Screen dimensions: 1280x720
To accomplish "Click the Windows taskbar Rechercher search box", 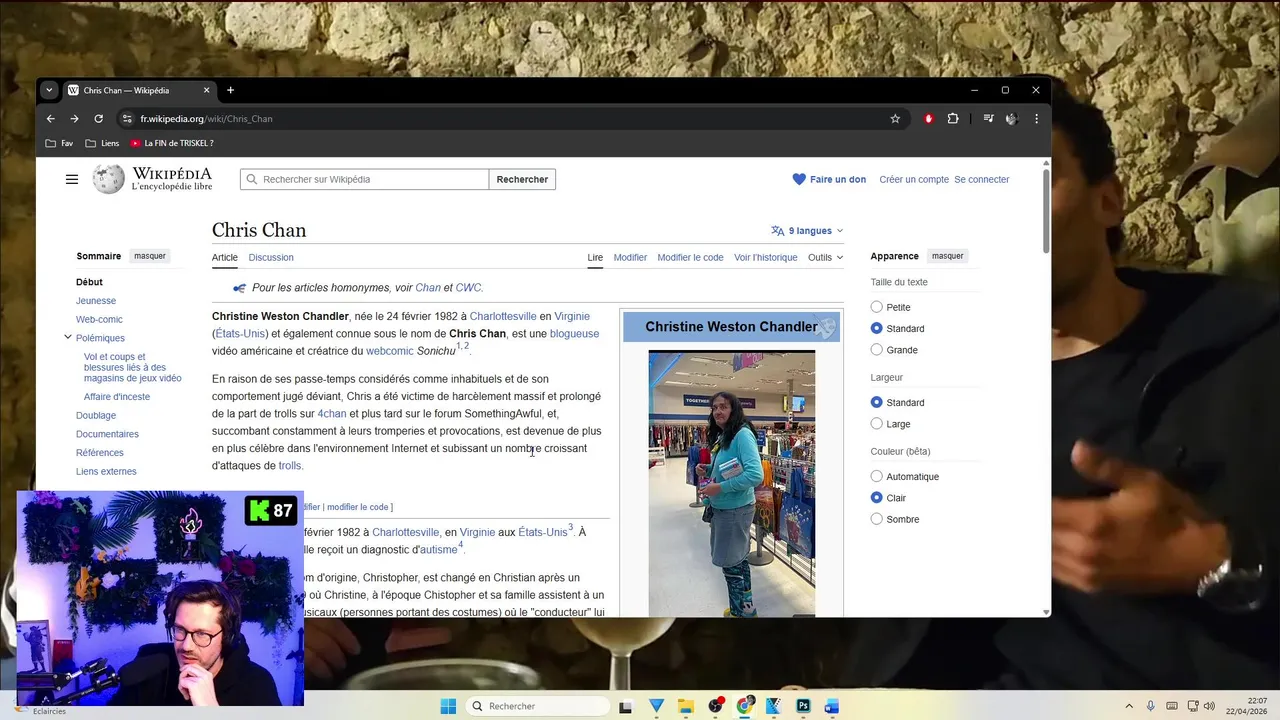I will point(538,706).
